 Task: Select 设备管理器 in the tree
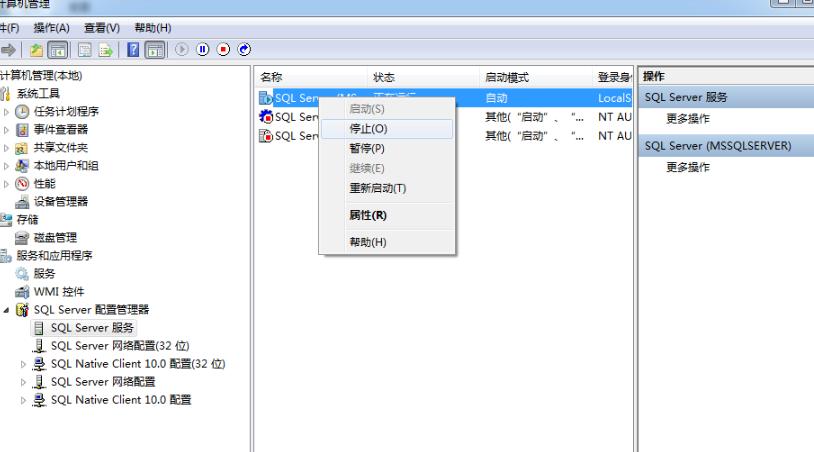[62, 201]
